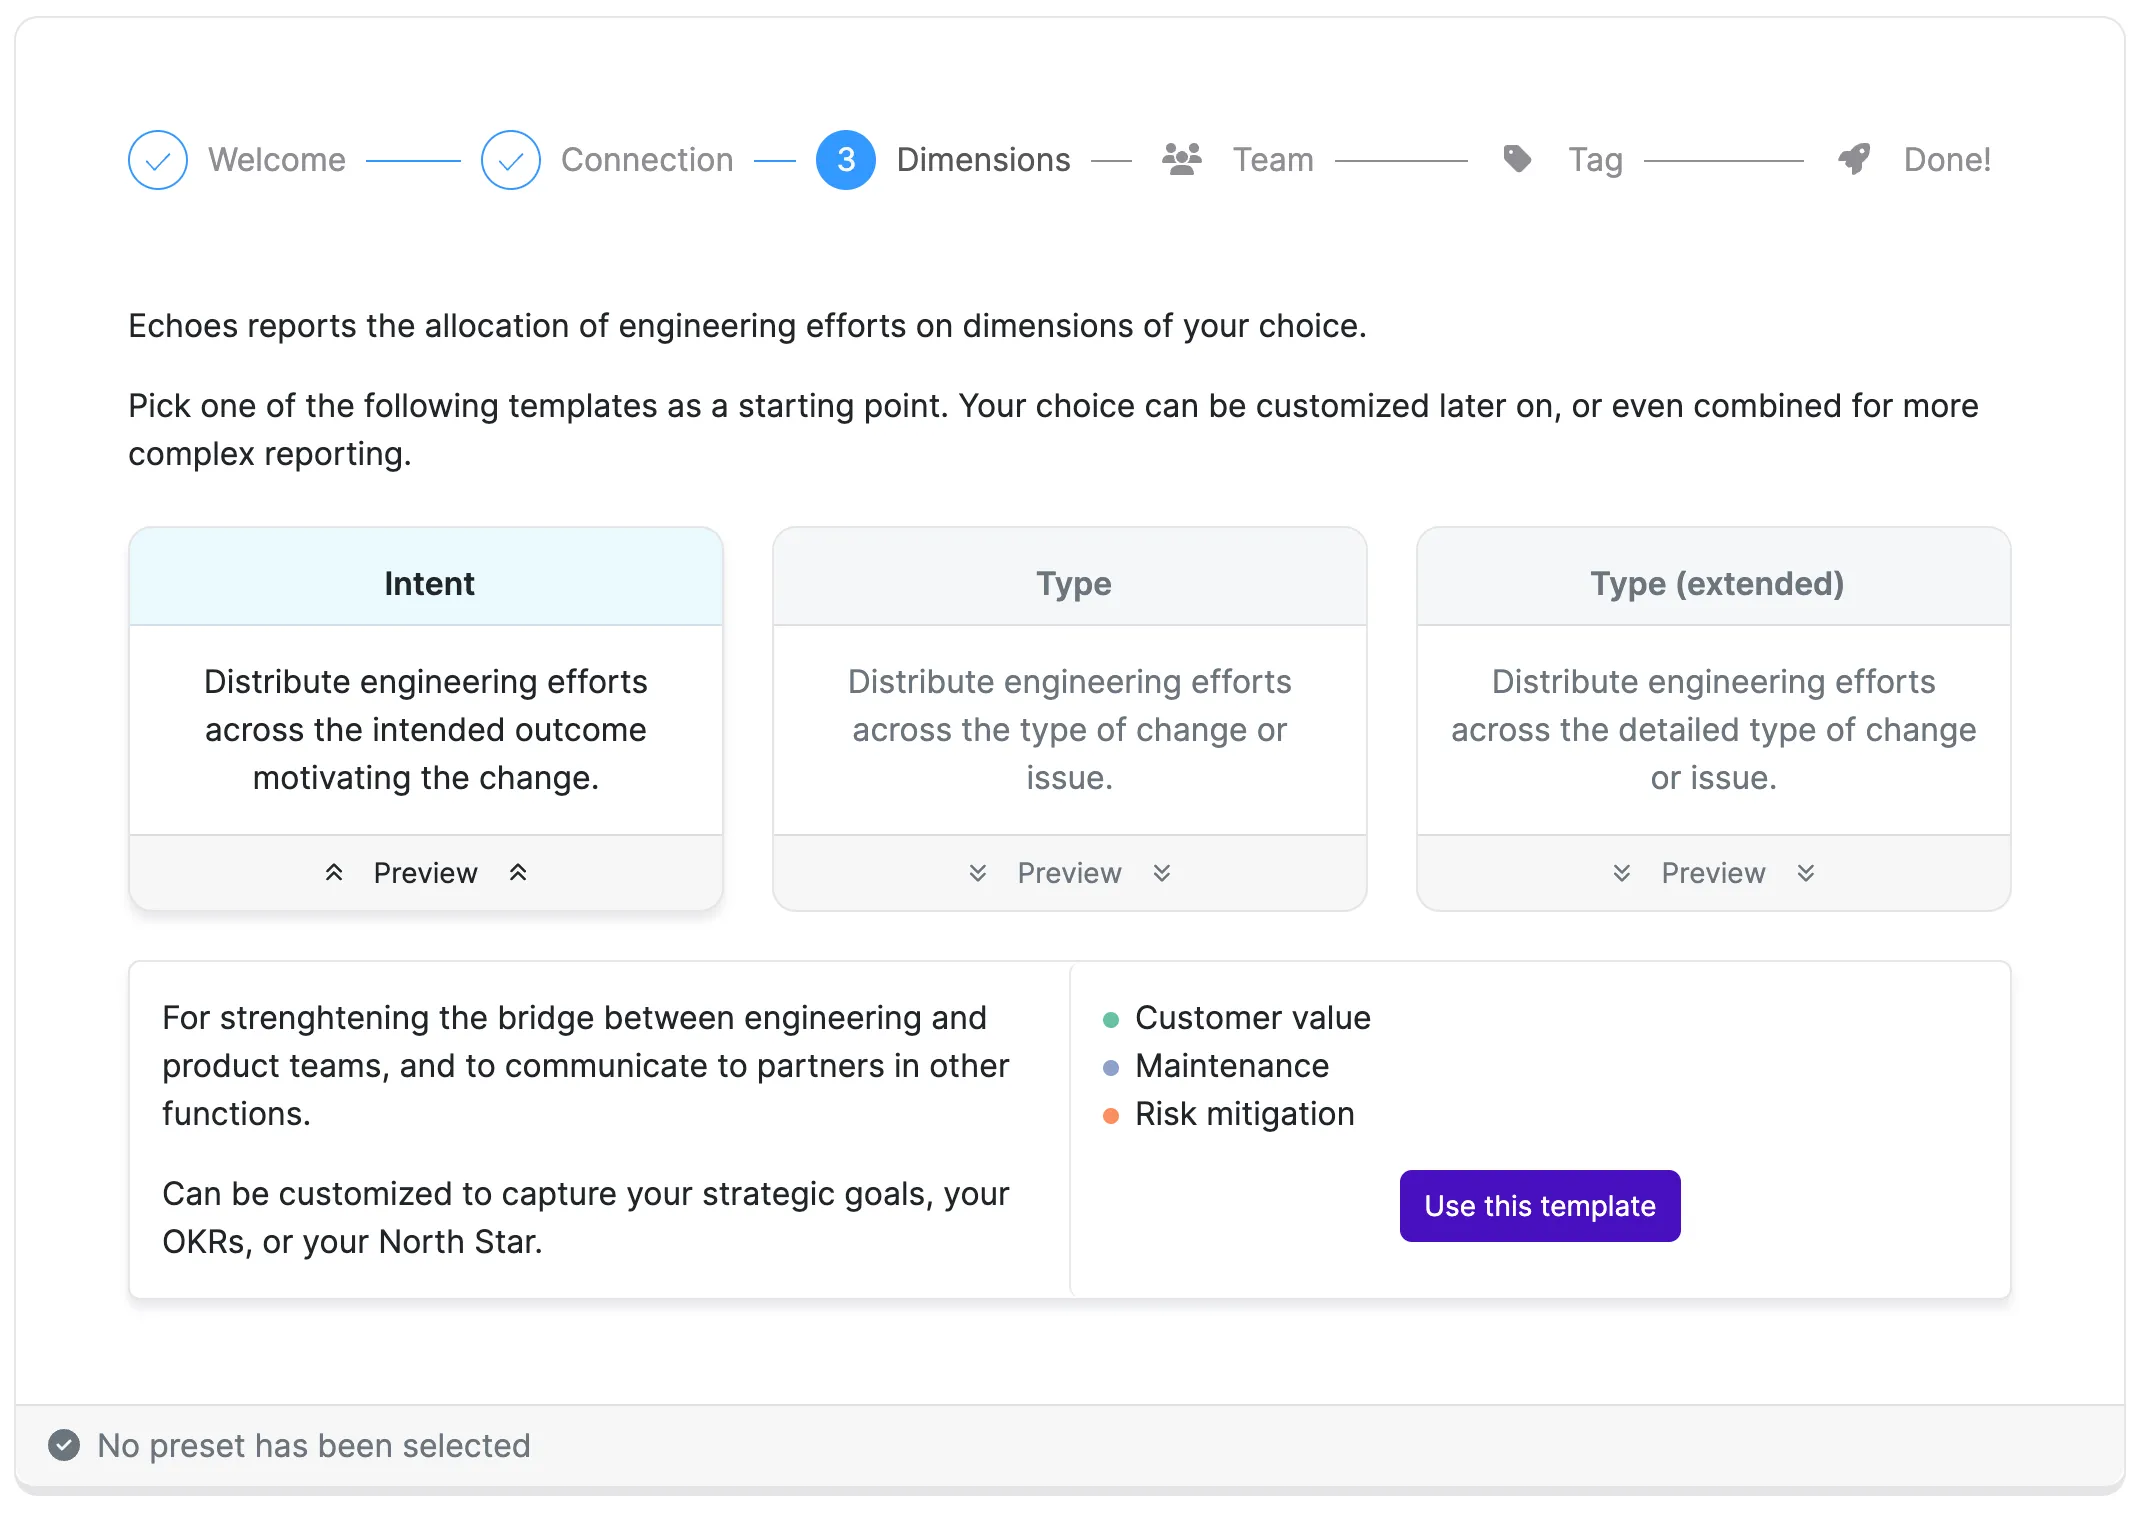The width and height of the screenshot is (2142, 1516).
Task: Click the Type card description text
Action: coord(1070,730)
